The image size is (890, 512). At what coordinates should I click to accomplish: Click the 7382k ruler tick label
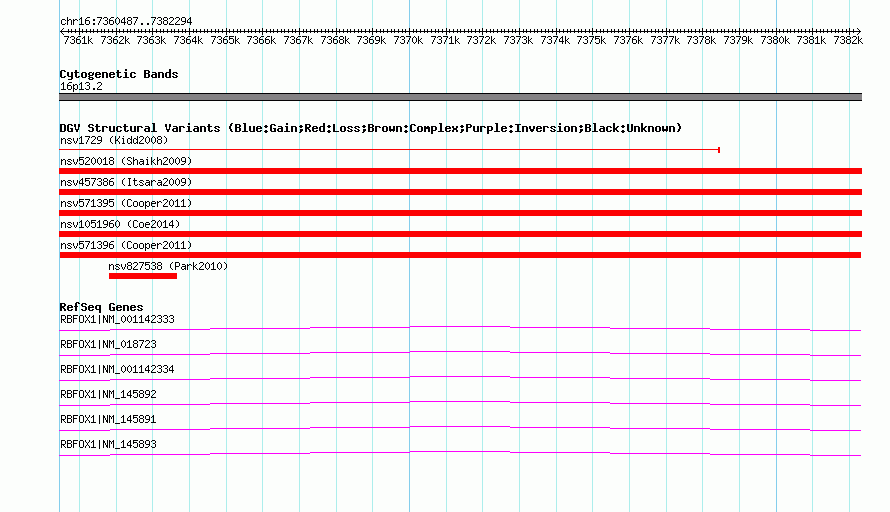pyautogui.click(x=848, y=40)
